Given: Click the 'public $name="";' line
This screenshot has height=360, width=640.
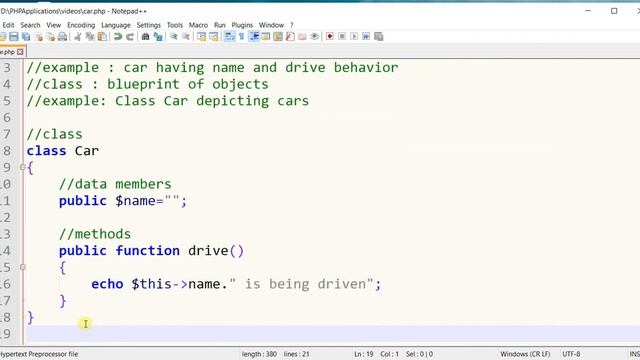Looking at the screenshot, I should [x=123, y=201].
